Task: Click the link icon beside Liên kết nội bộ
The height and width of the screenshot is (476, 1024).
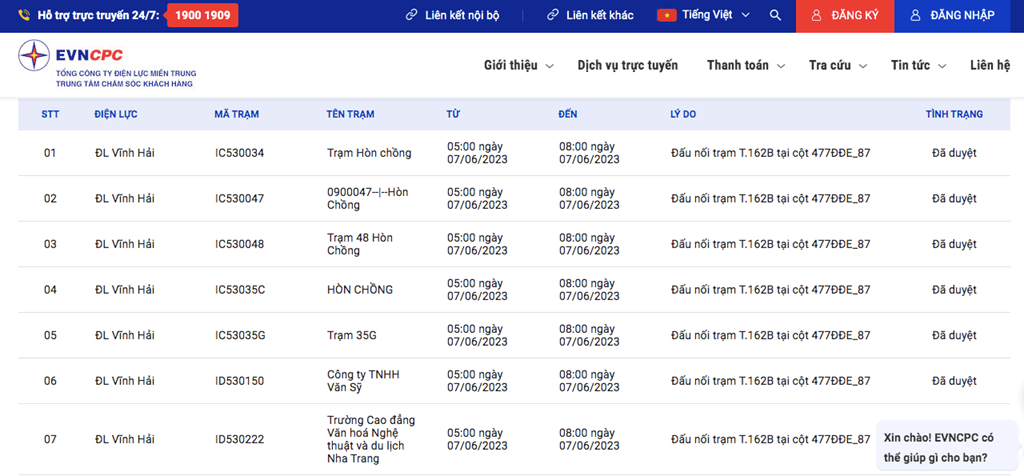Action: coord(411,16)
